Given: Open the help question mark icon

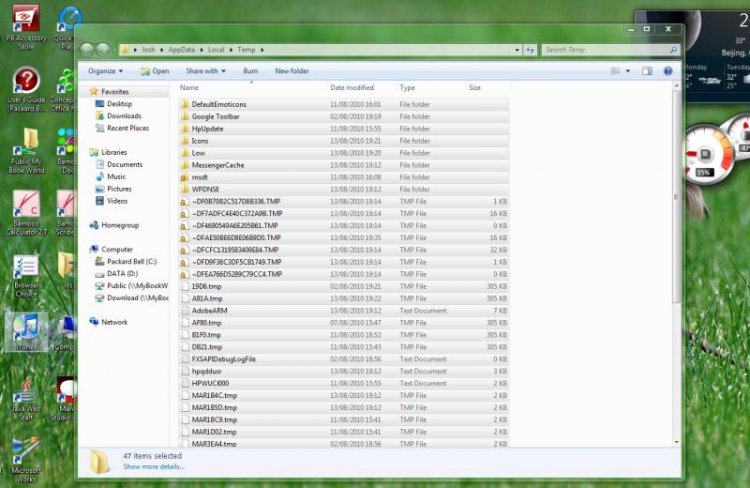Looking at the screenshot, I should pyautogui.click(x=667, y=71).
